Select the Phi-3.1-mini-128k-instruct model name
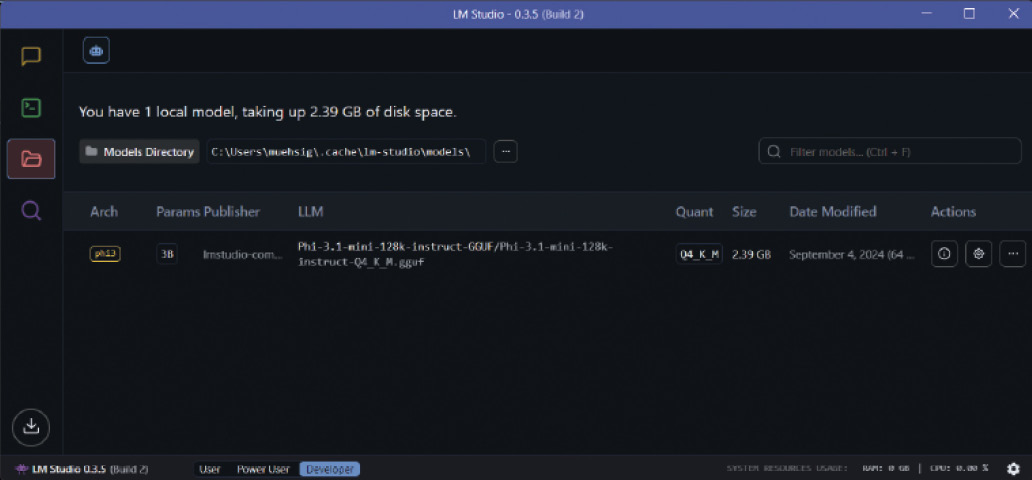The width and height of the screenshot is (1032, 480). (455, 253)
